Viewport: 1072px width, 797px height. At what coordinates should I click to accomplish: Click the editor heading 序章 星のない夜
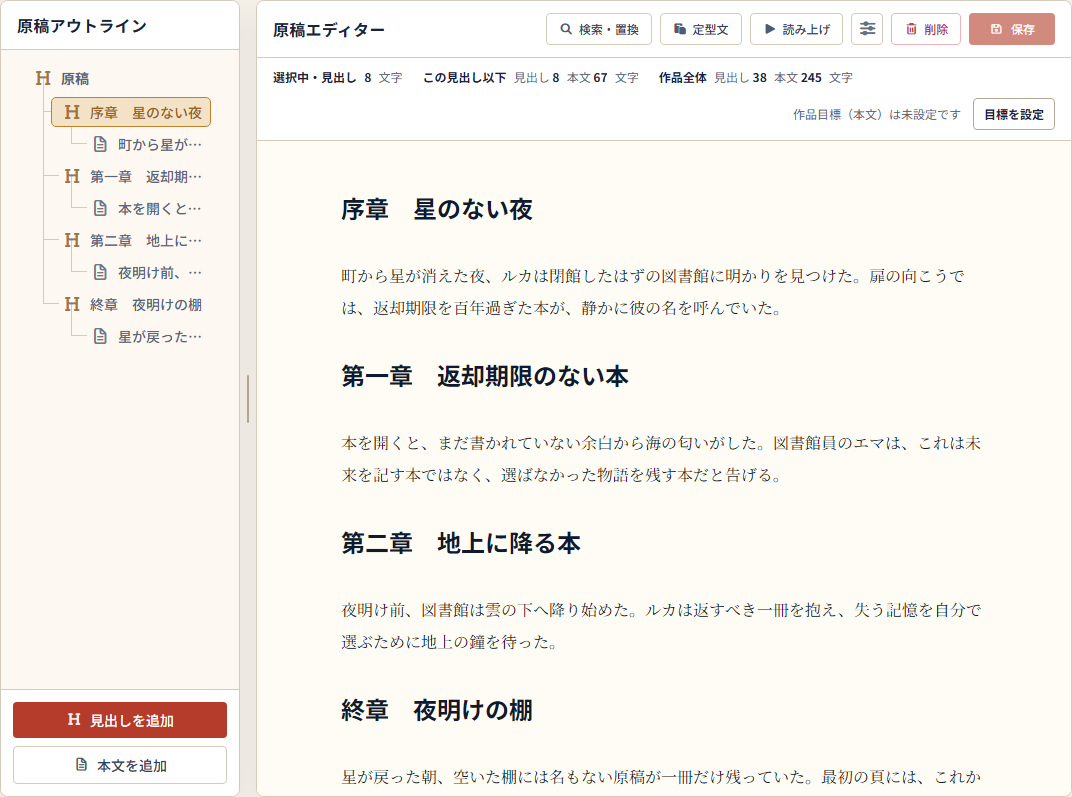(x=437, y=210)
